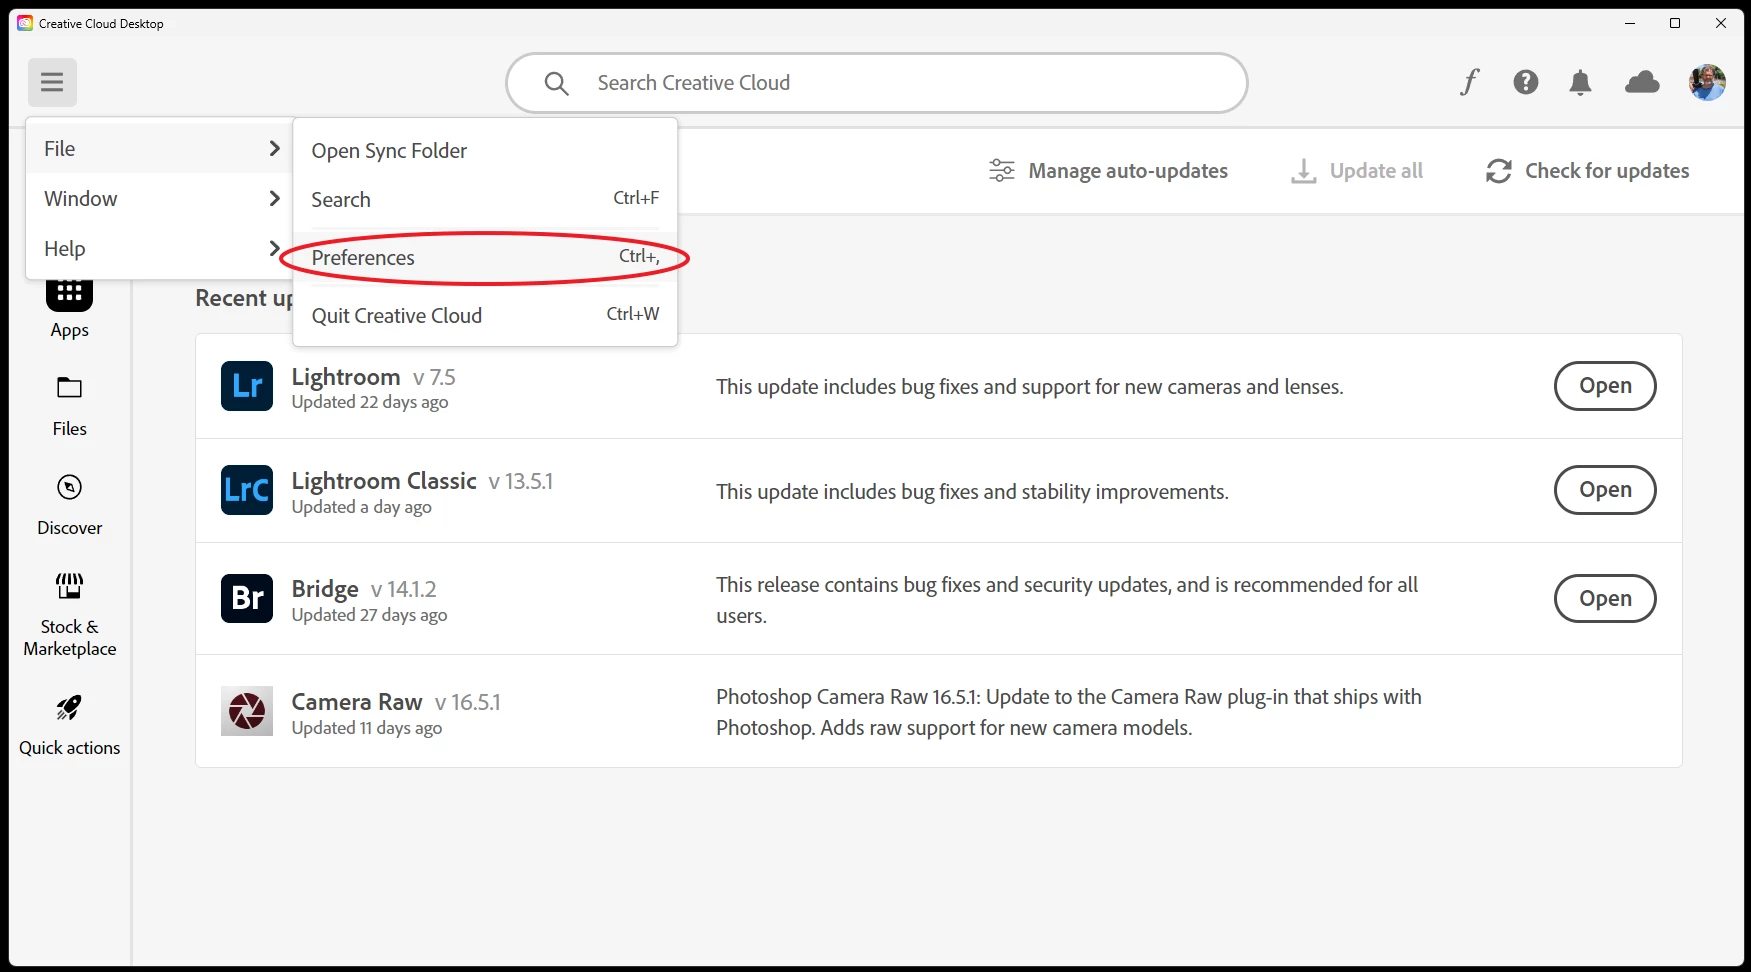The width and height of the screenshot is (1751, 972).
Task: Open the Help question mark icon
Action: (x=1525, y=82)
